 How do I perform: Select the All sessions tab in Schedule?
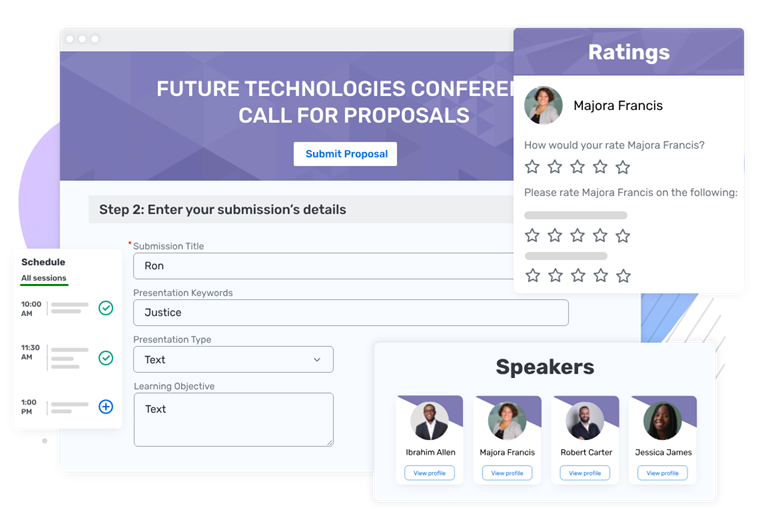pyautogui.click(x=44, y=278)
